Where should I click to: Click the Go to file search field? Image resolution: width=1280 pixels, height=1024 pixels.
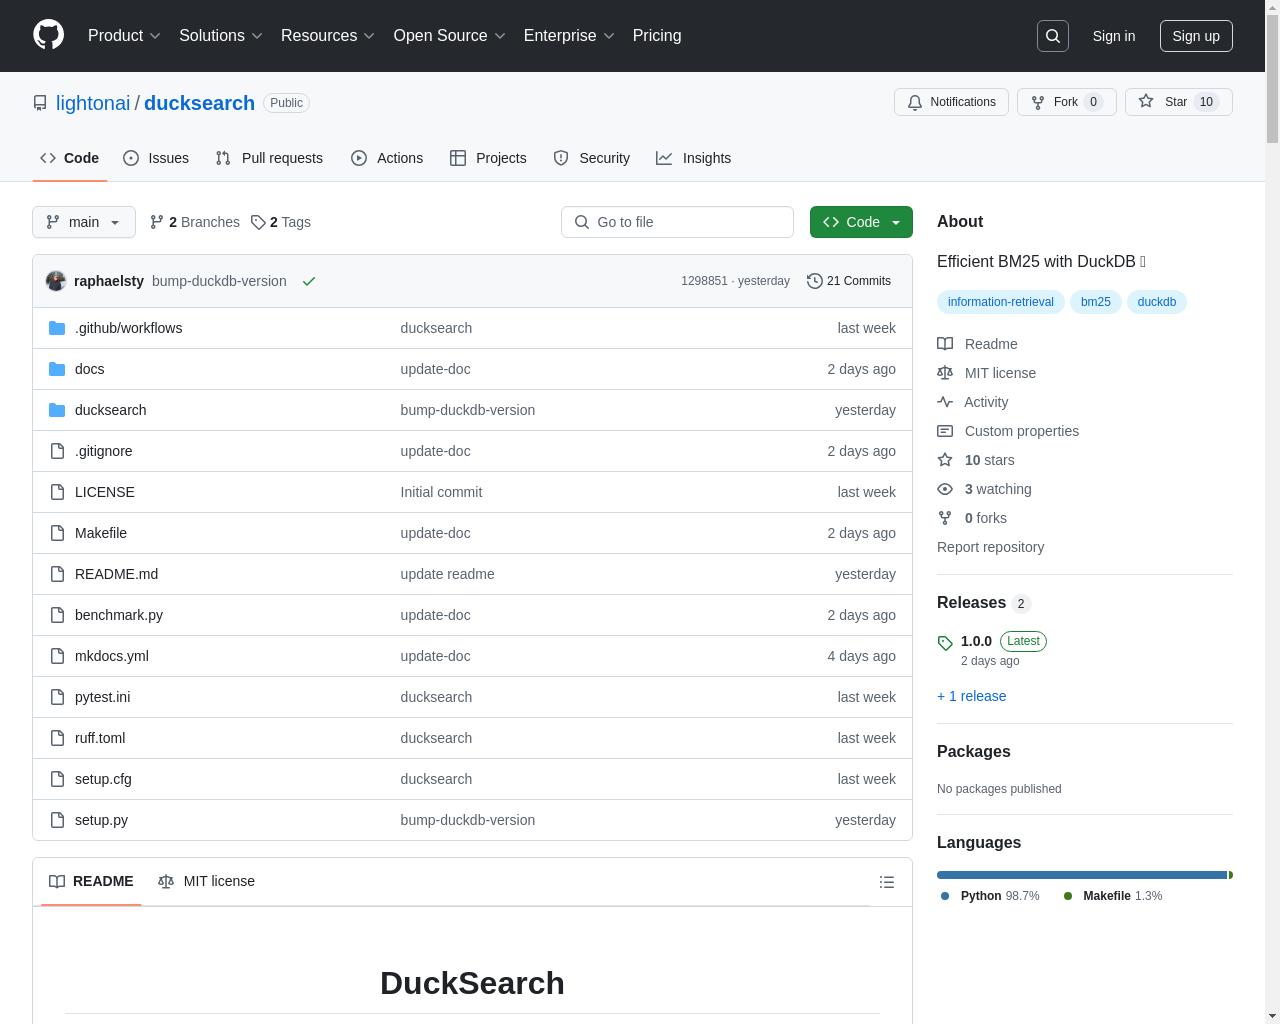pyautogui.click(x=677, y=222)
